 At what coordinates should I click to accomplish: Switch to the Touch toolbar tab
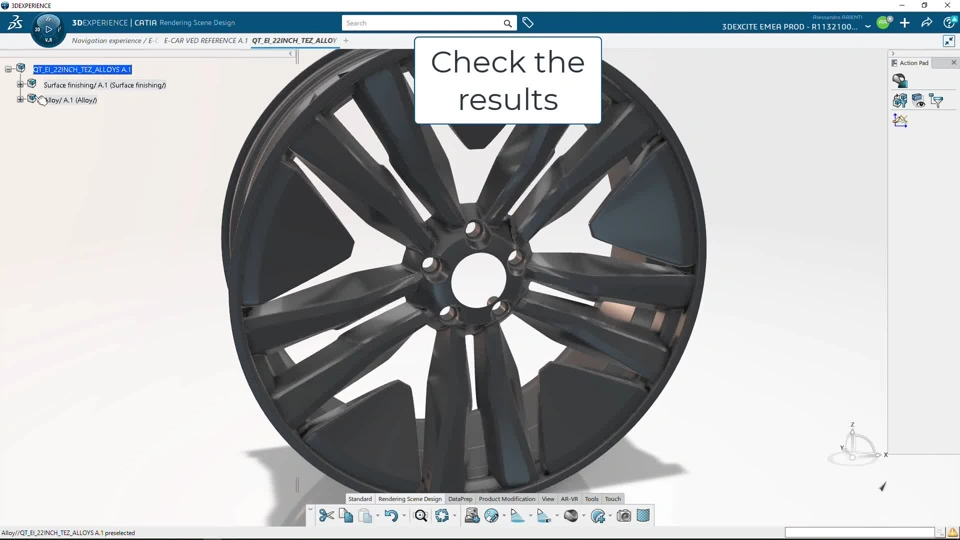pos(613,499)
